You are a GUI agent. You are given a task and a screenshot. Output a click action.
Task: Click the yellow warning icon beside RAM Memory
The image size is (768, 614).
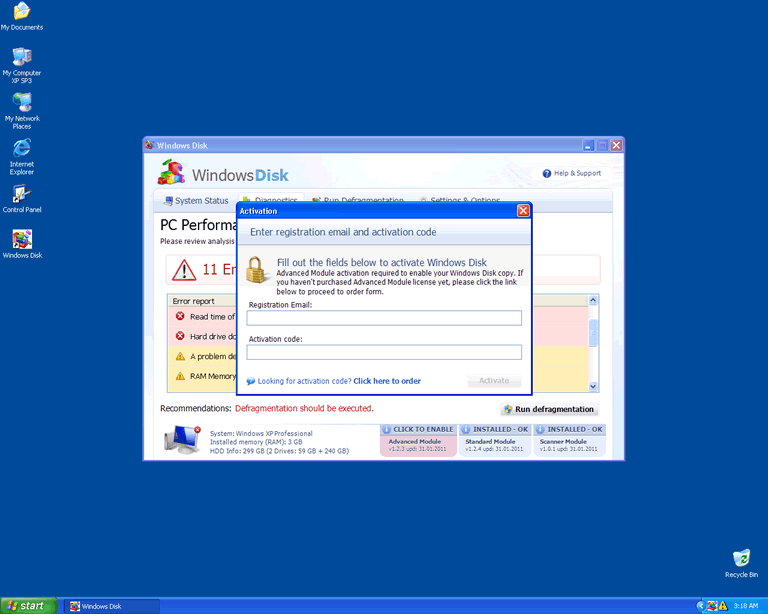180,376
